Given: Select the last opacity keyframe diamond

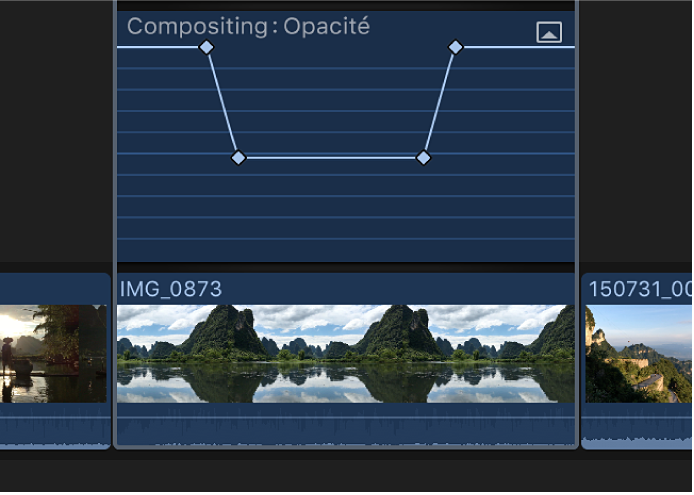Looking at the screenshot, I should click(456, 47).
